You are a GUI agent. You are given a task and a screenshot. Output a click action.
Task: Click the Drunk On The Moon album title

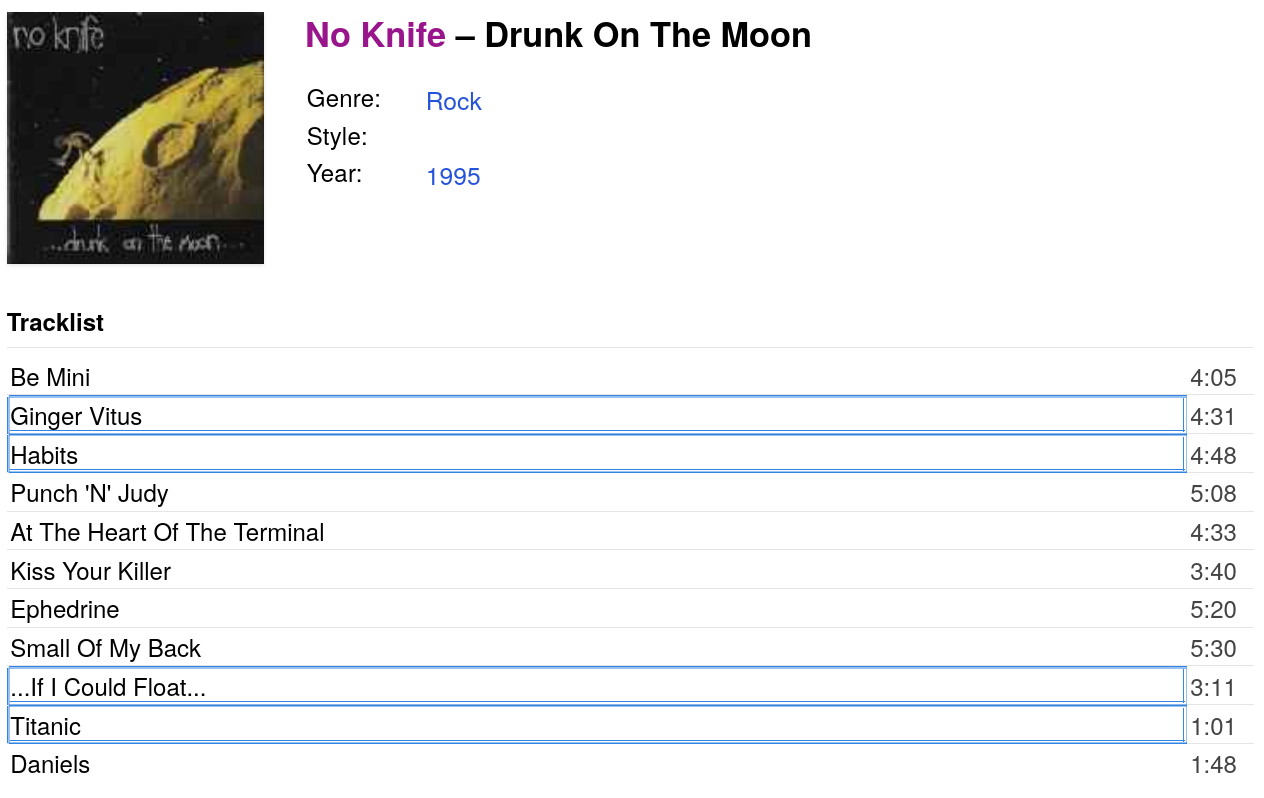point(647,35)
